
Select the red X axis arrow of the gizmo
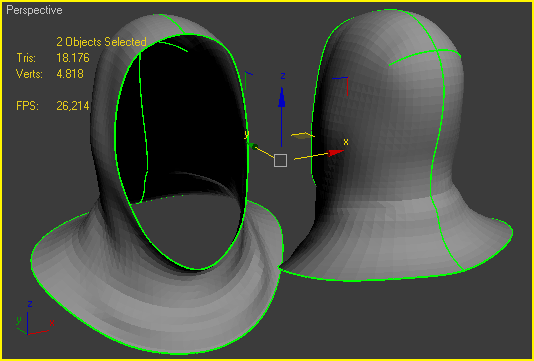coord(335,153)
